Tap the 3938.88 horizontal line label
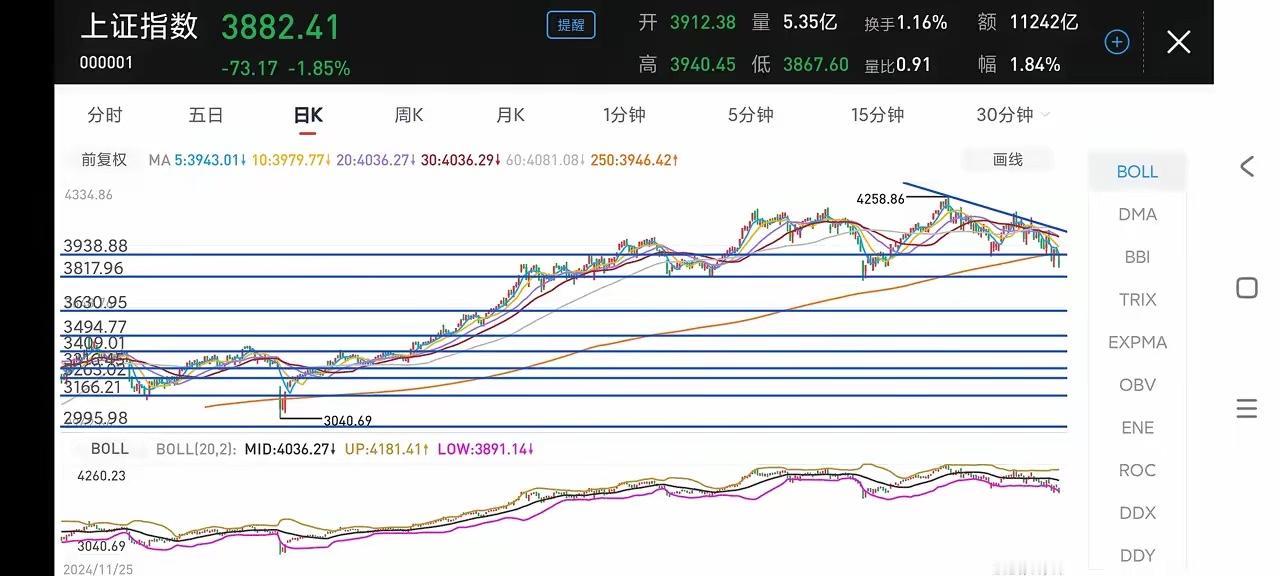This screenshot has width=1280, height=576. (x=95, y=246)
